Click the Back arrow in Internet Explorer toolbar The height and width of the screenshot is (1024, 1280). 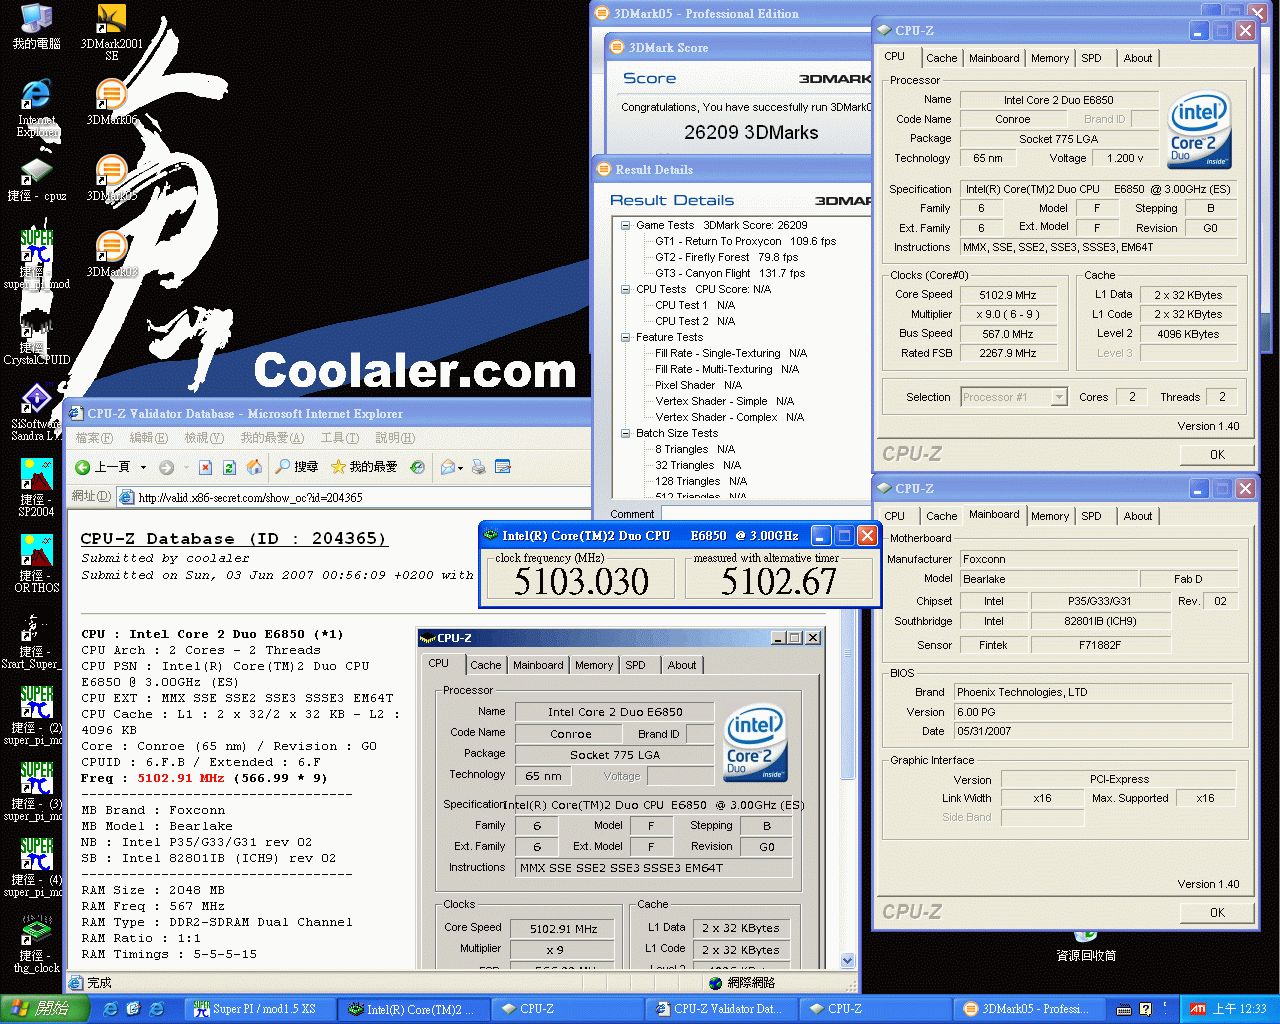coord(104,467)
